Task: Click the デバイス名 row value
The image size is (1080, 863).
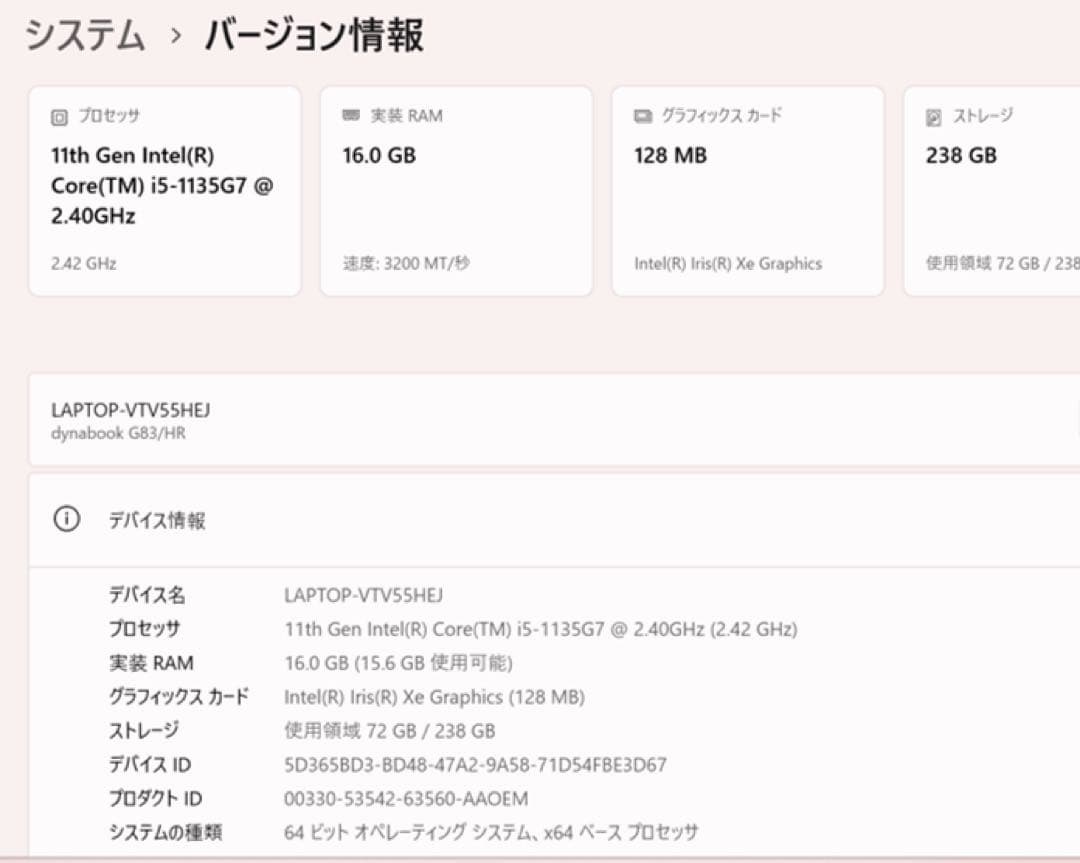Action: point(363,595)
